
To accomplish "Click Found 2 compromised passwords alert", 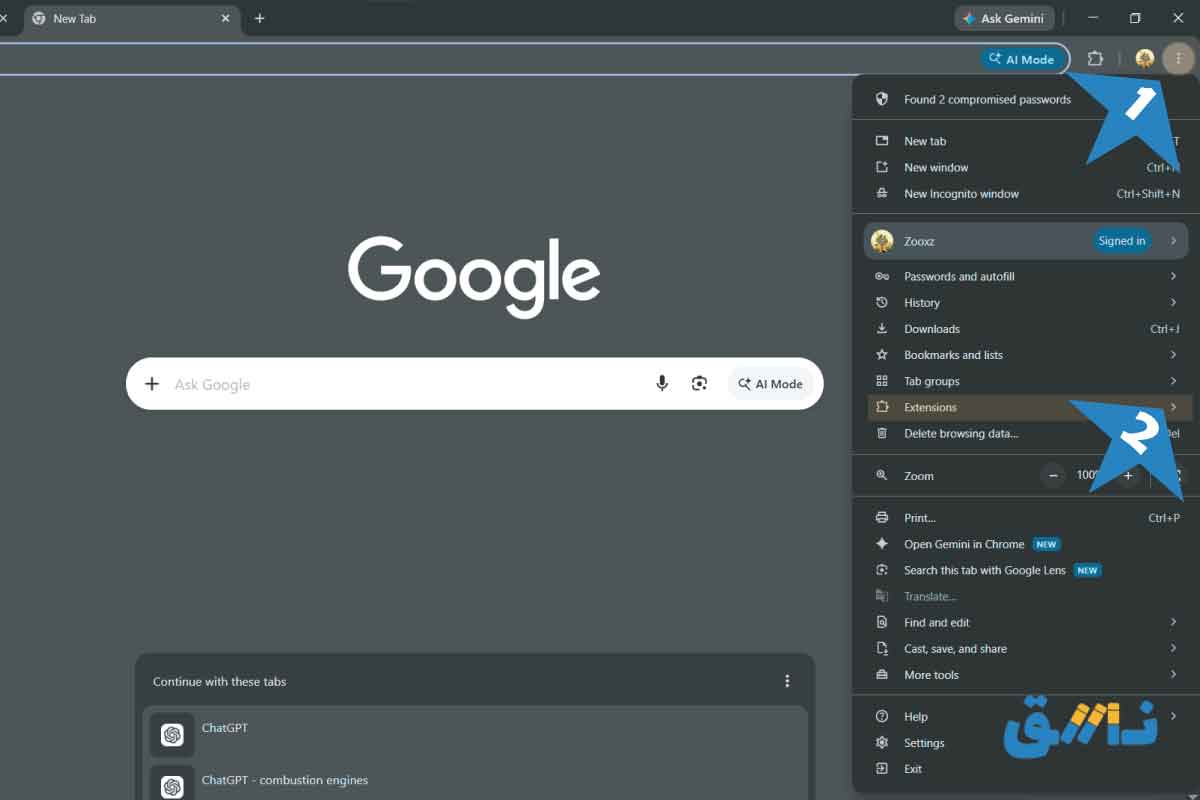I will click(x=1025, y=99).
